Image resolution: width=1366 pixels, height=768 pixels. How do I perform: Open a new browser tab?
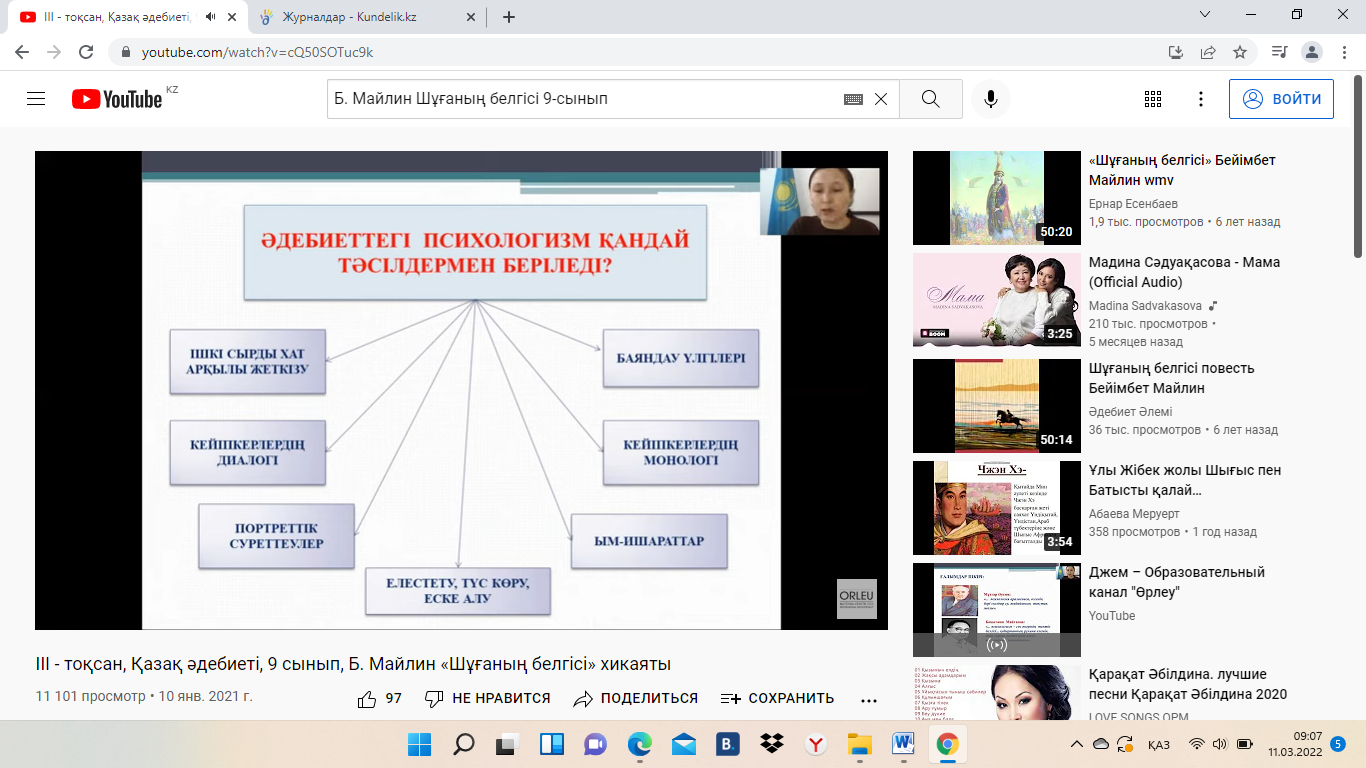pos(508,16)
